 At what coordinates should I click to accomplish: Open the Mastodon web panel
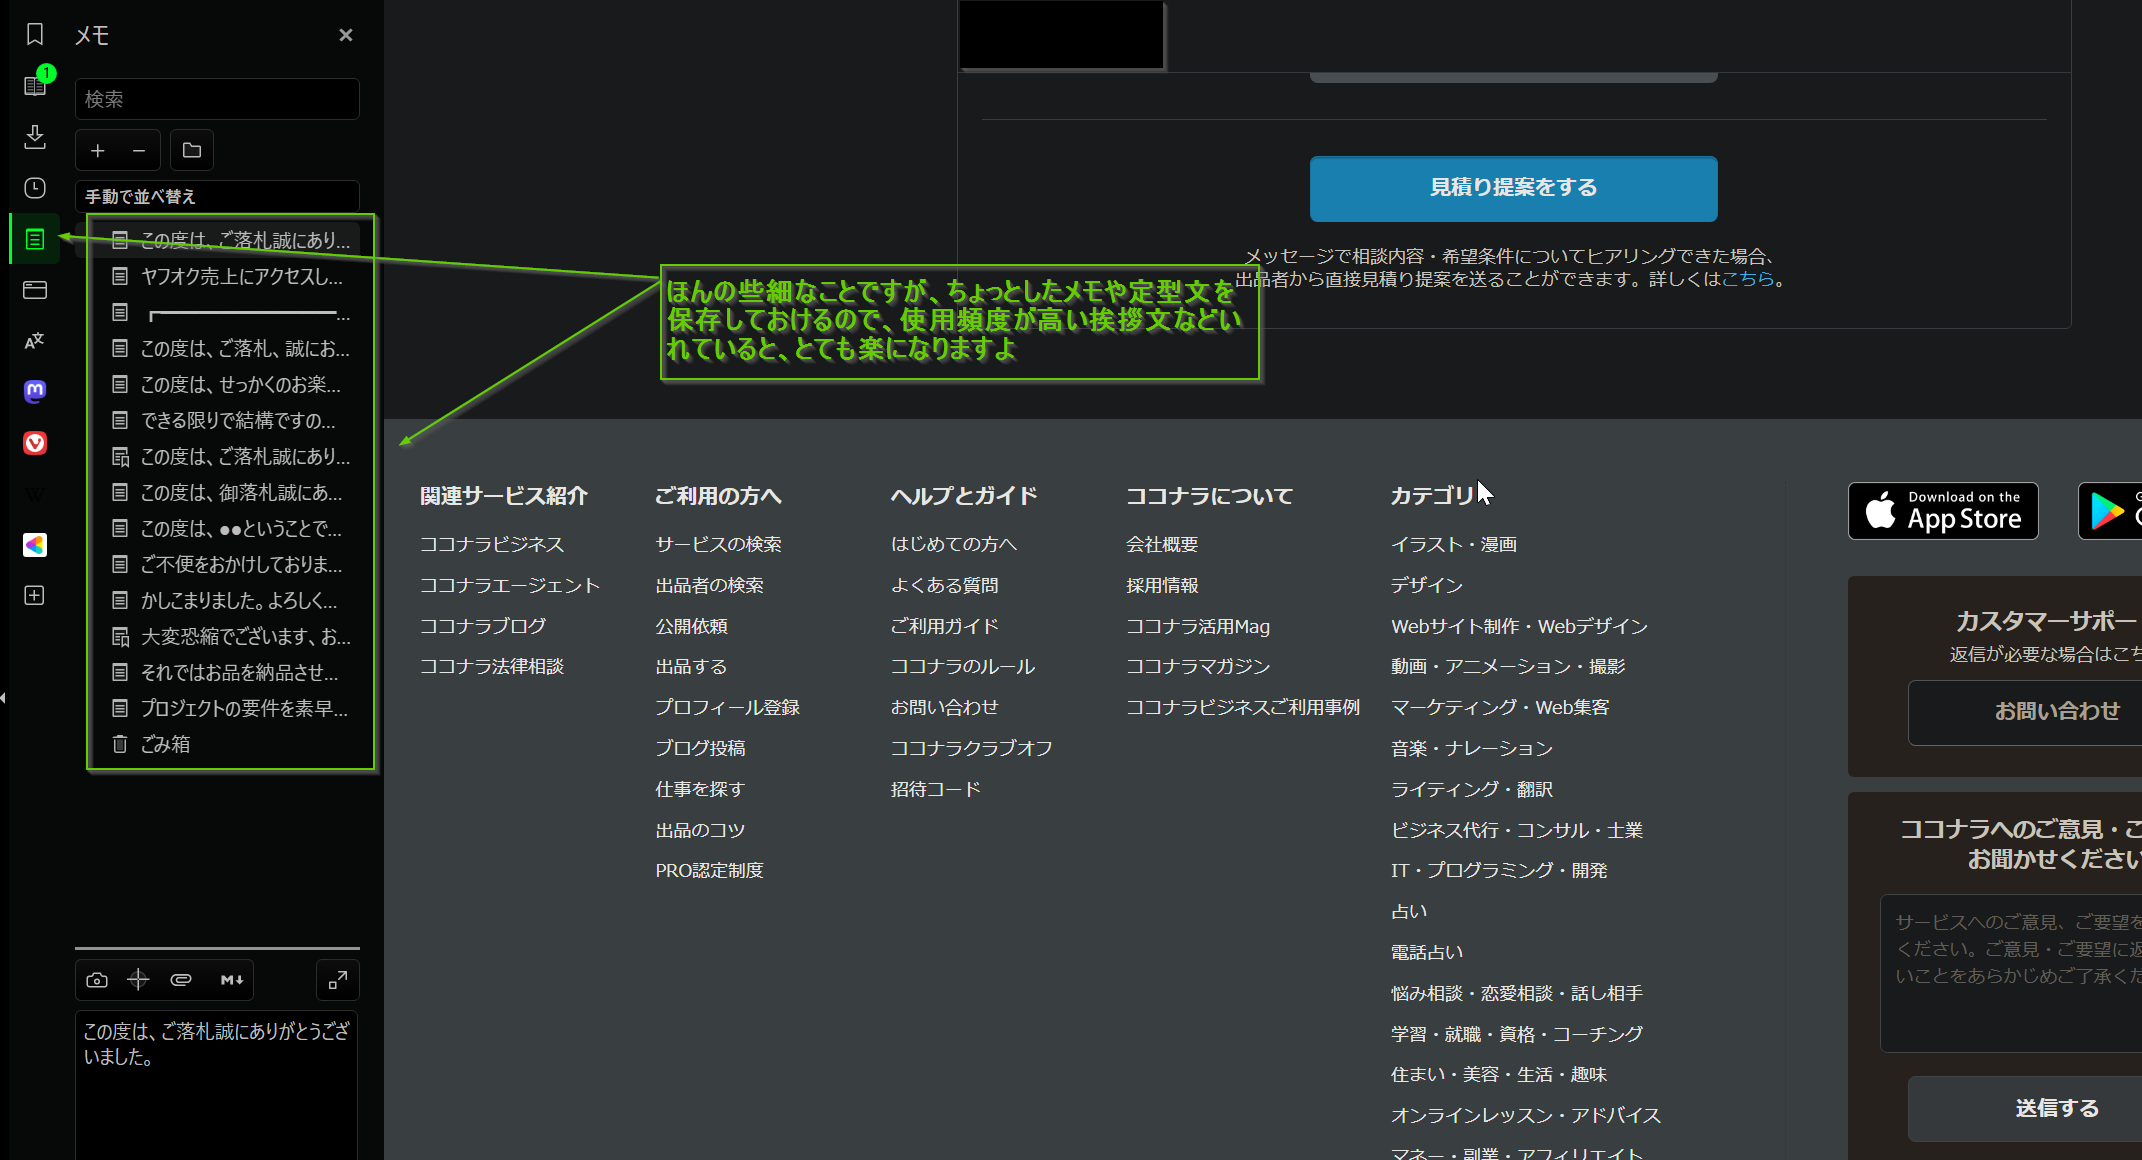pos(35,392)
